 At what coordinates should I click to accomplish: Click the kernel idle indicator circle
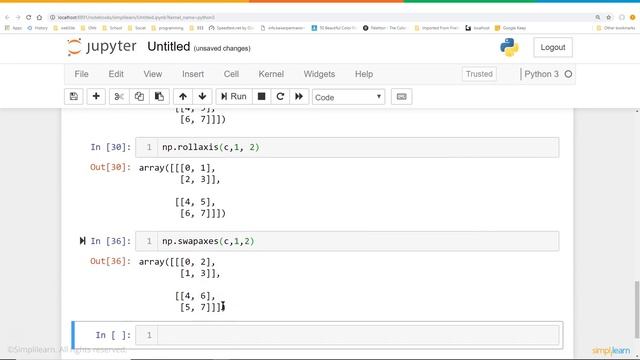[568, 74]
